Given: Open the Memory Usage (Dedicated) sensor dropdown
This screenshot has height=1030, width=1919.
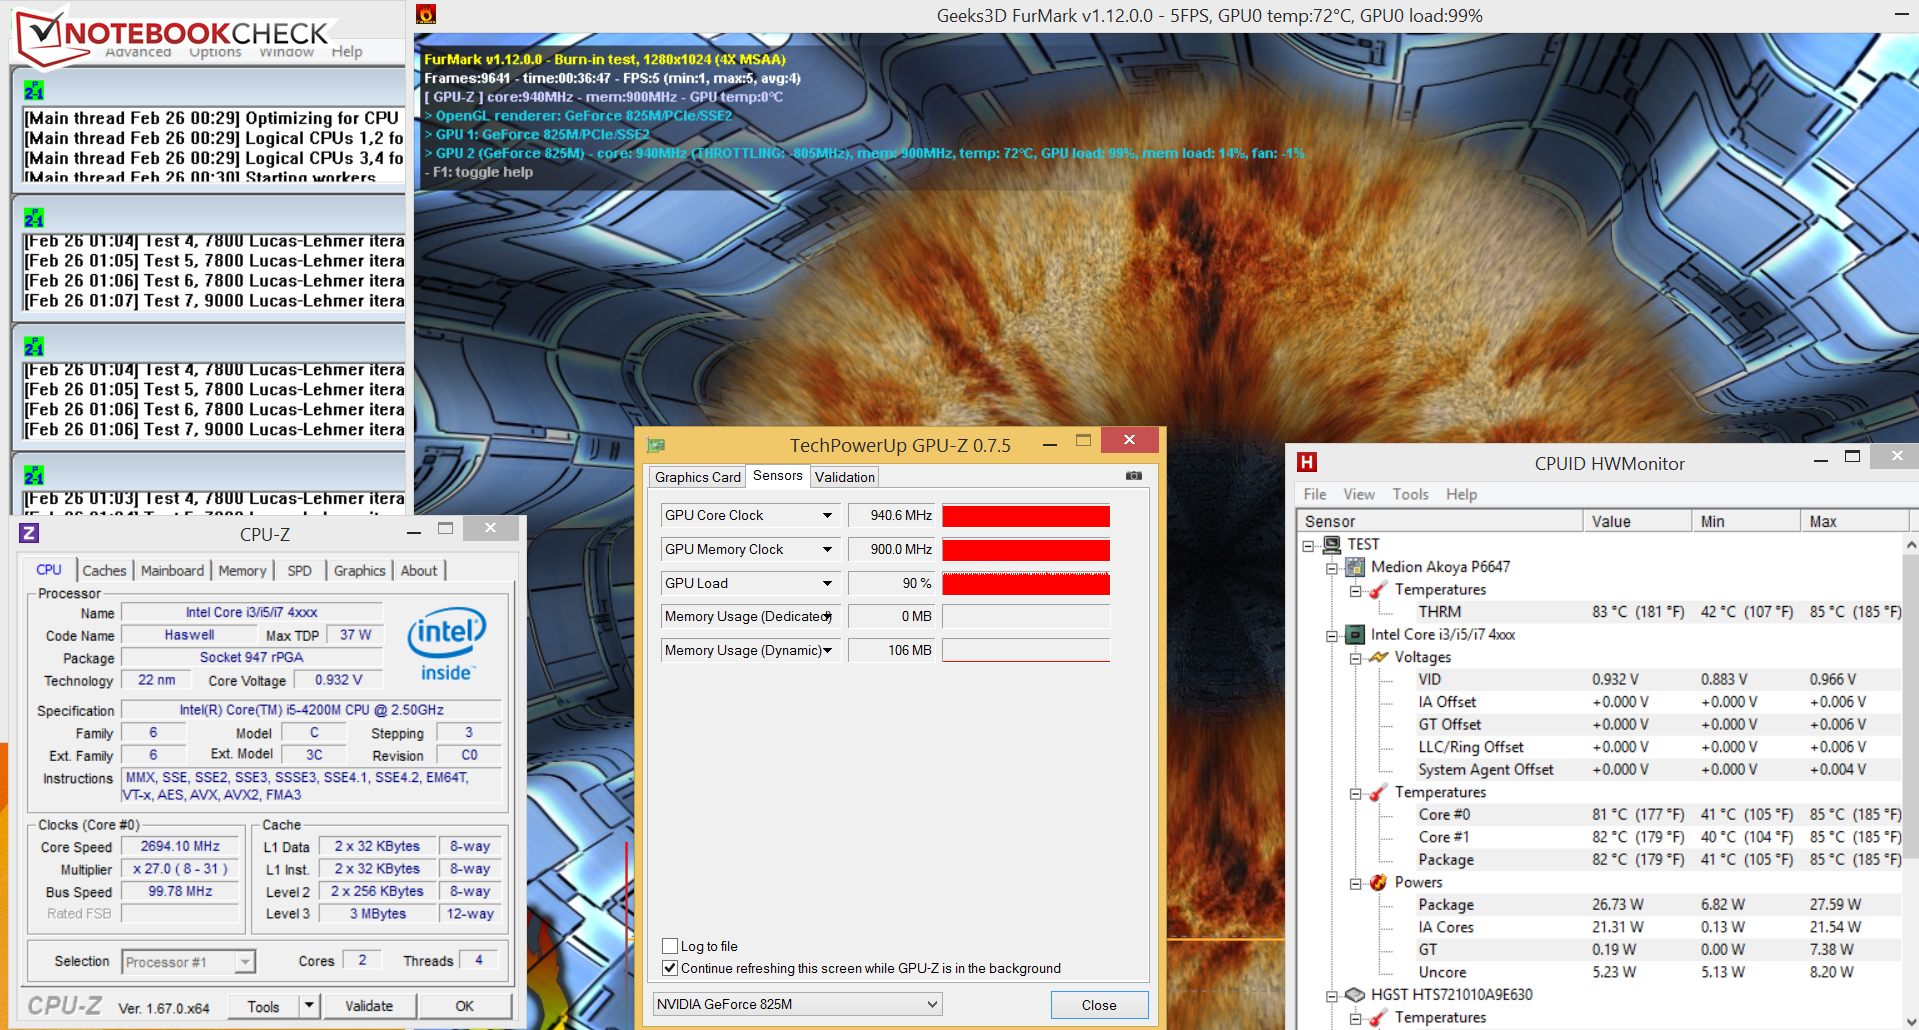Looking at the screenshot, I should [827, 616].
